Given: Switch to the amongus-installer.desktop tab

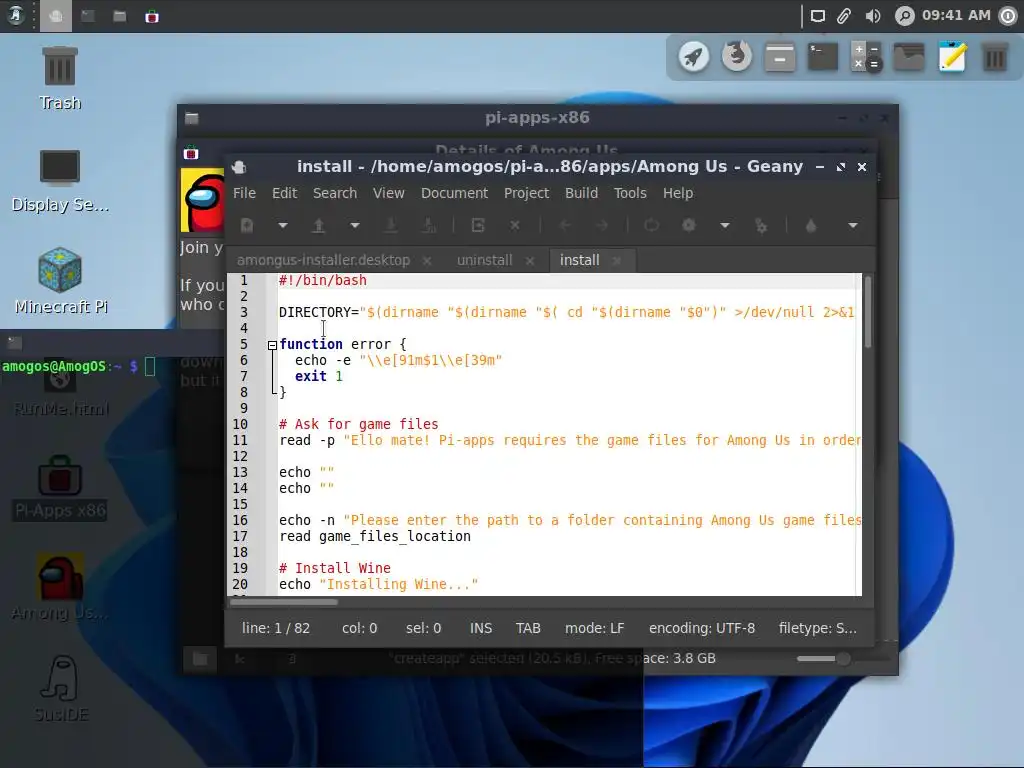Looking at the screenshot, I should click(x=323, y=260).
